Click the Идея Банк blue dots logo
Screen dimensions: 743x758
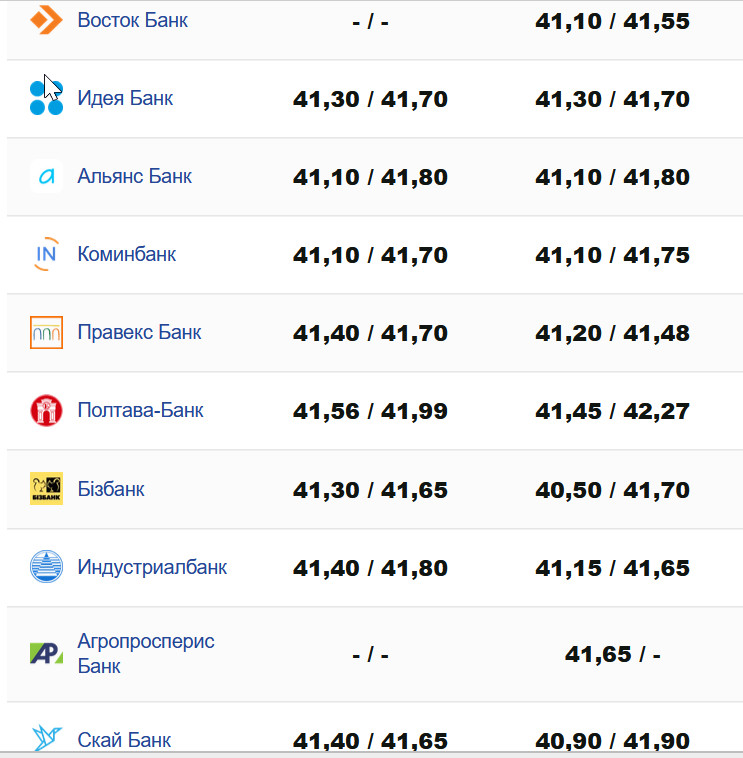46,97
